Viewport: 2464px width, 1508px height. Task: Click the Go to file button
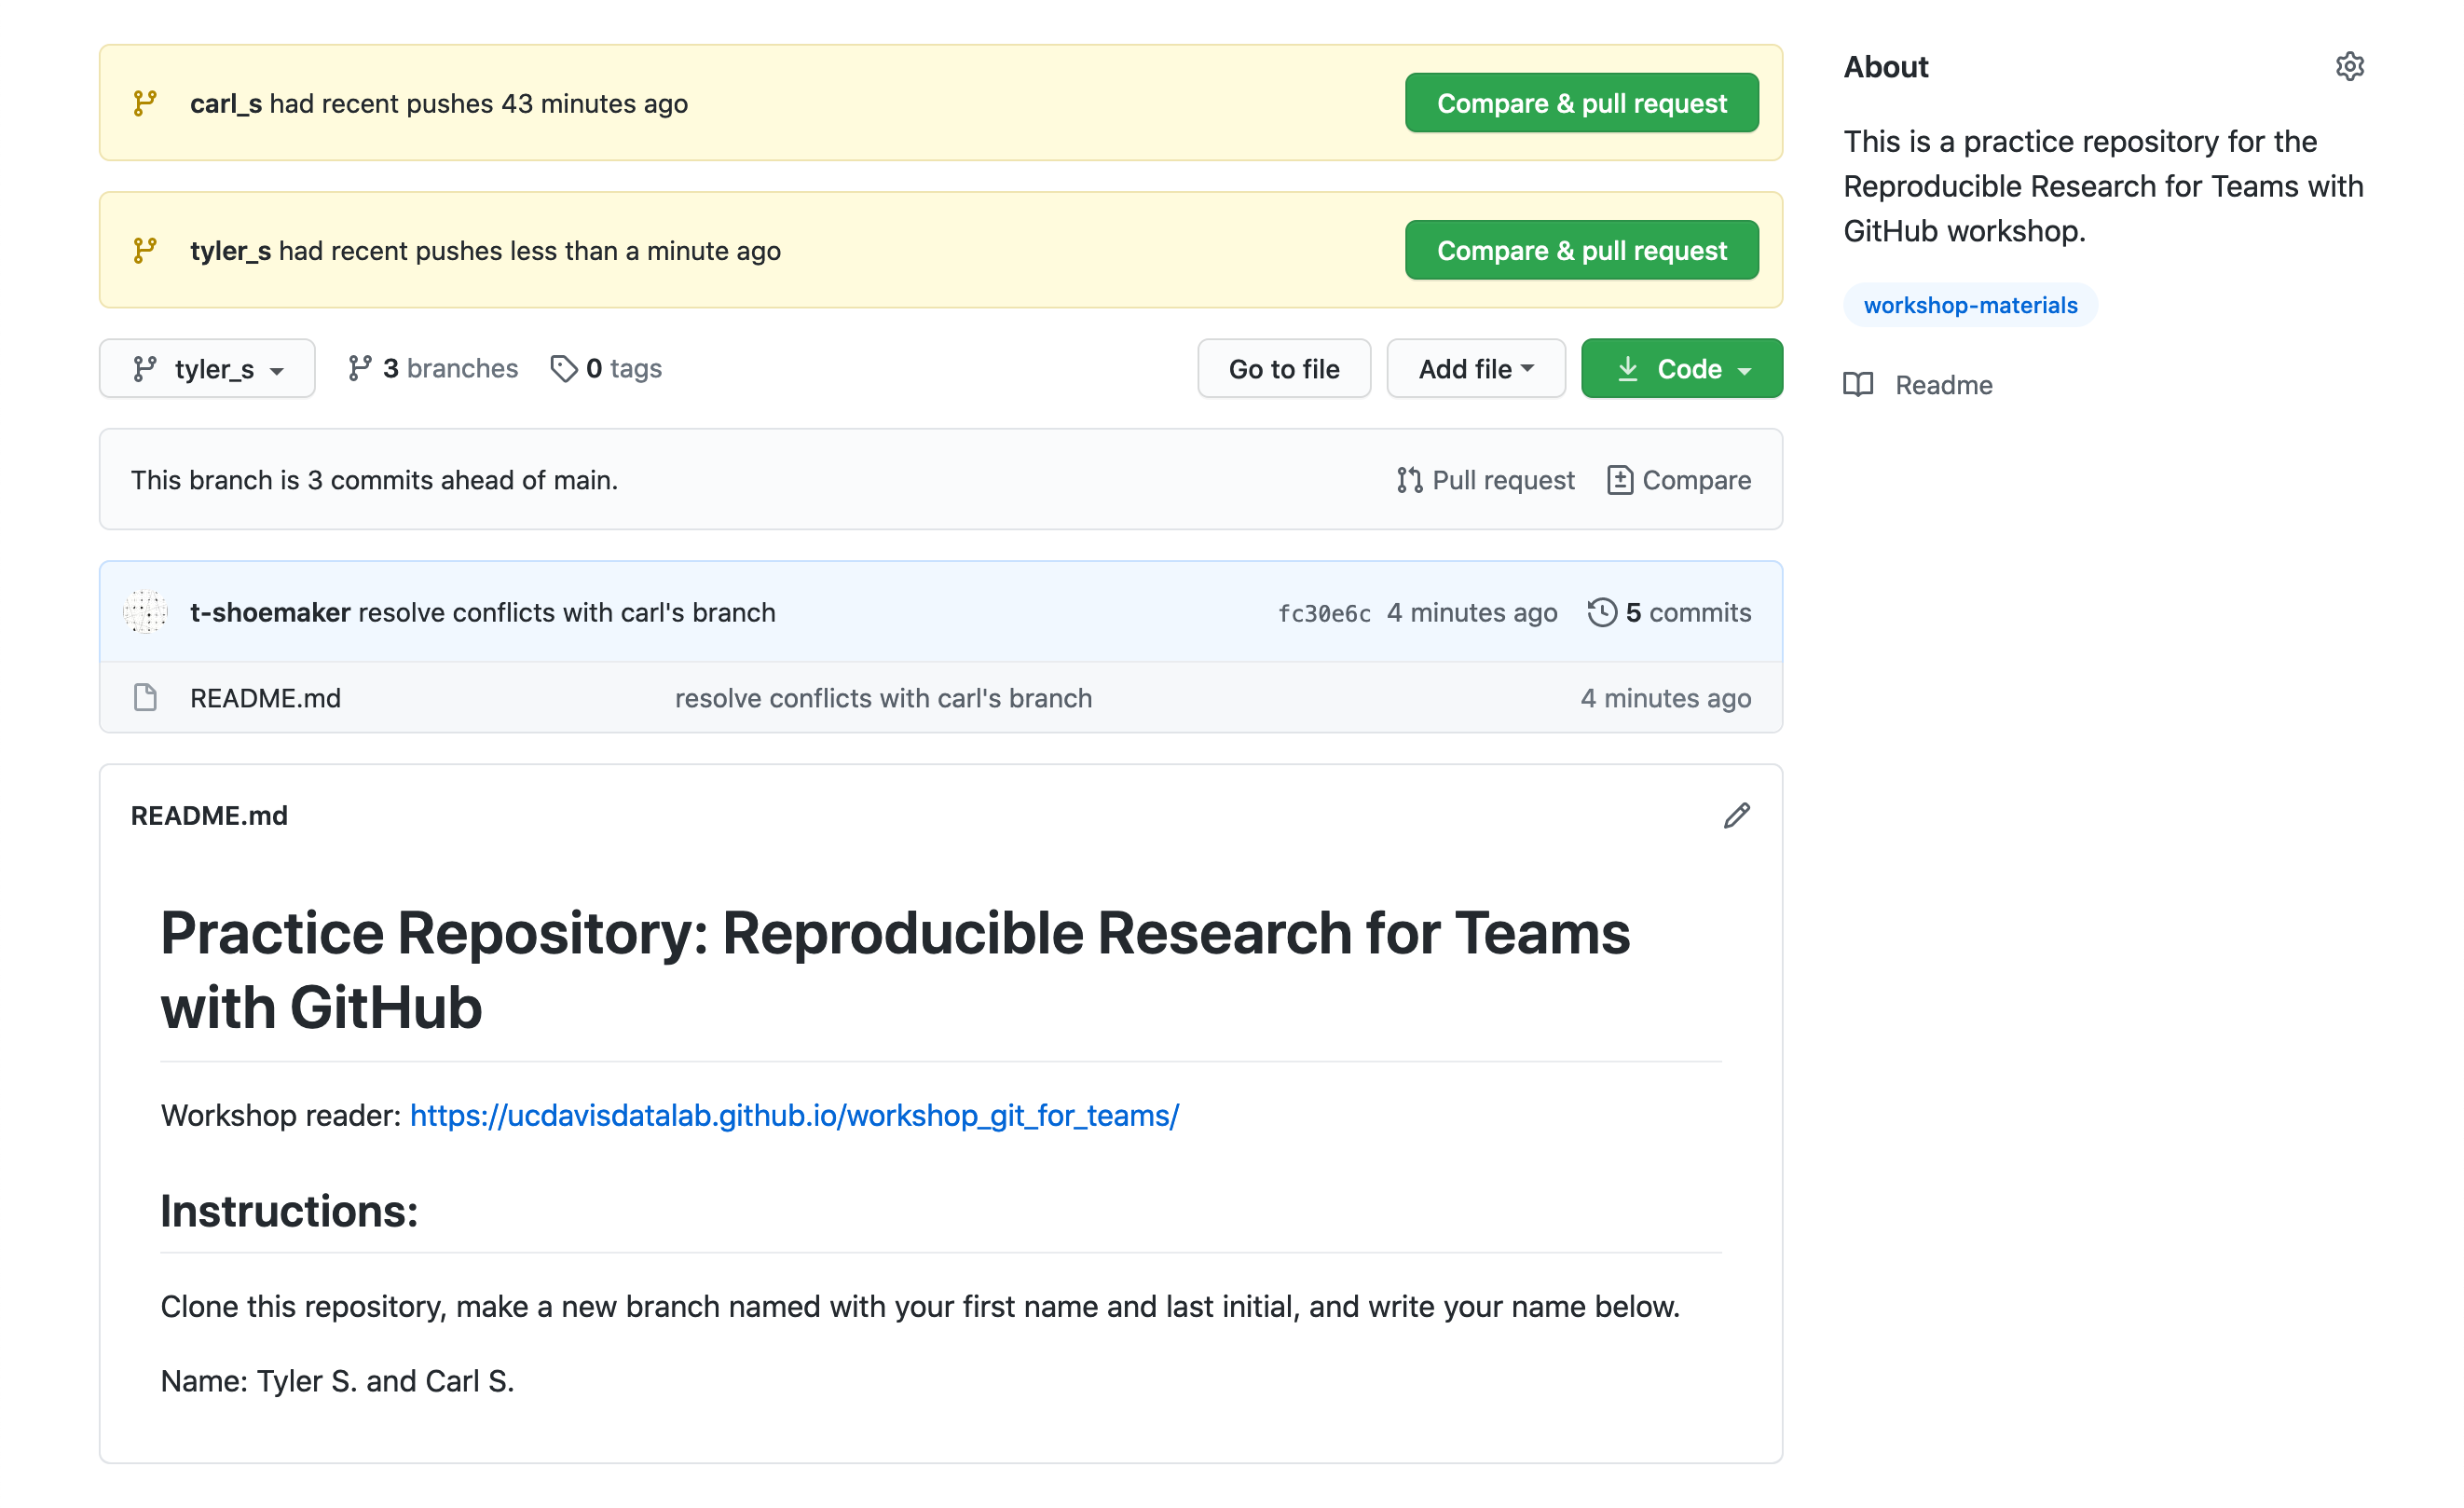click(x=1284, y=369)
